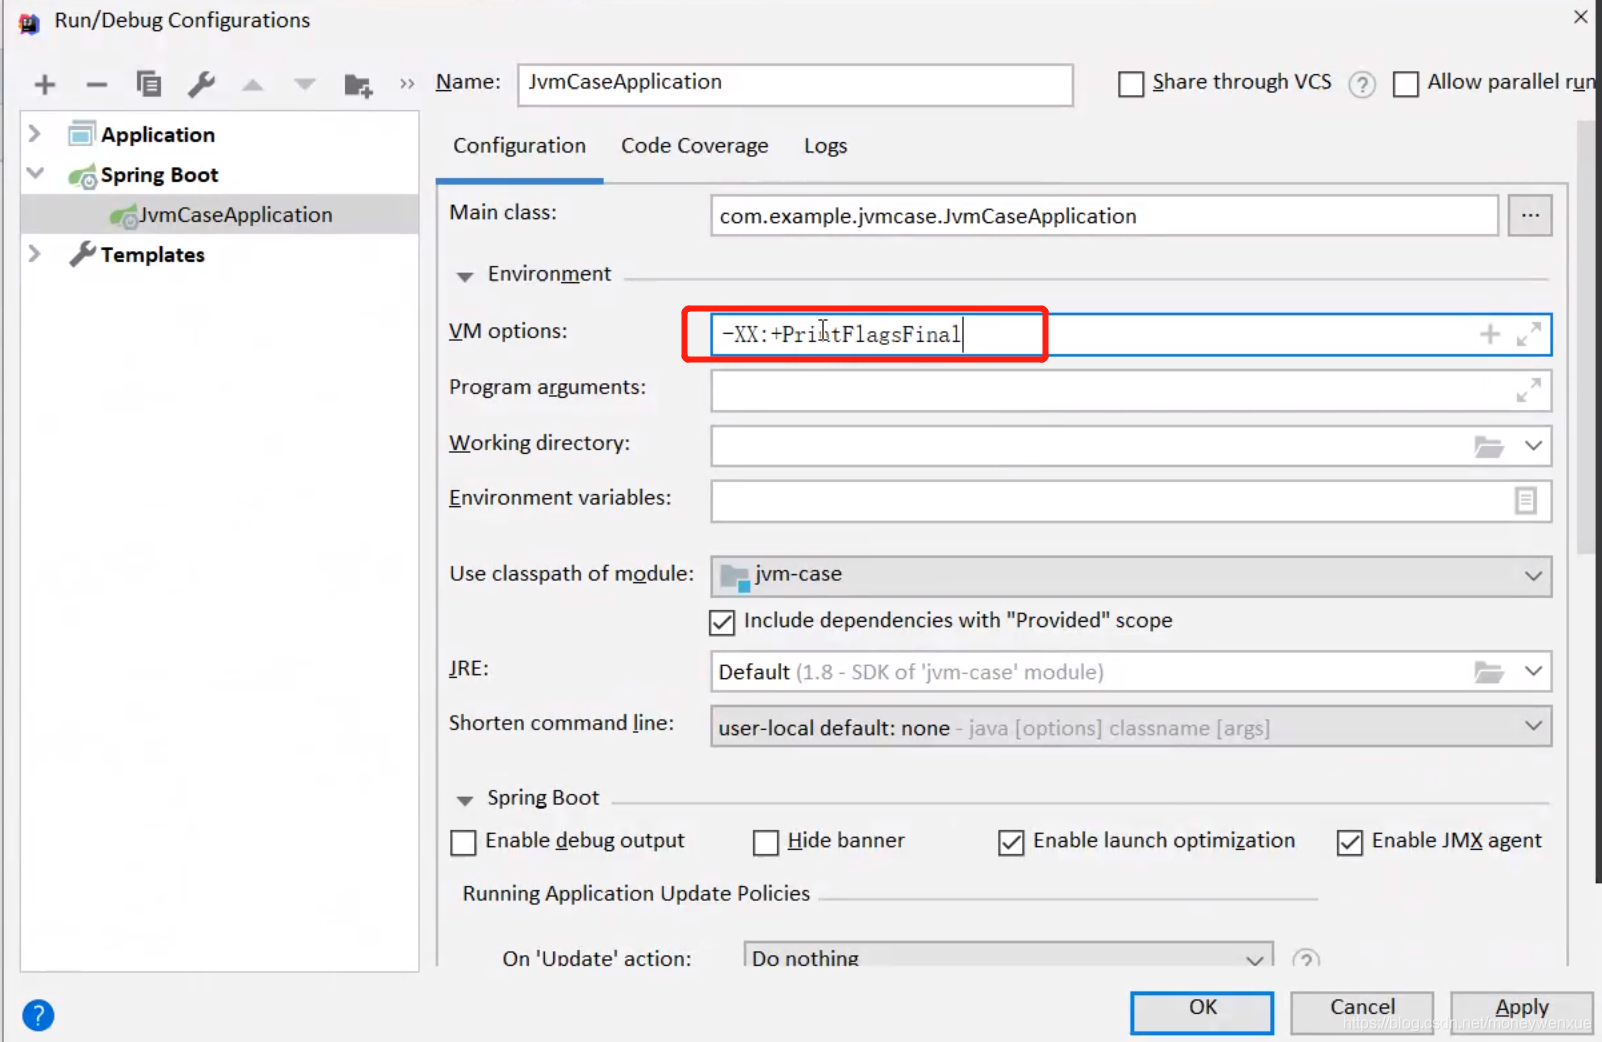This screenshot has width=1602, height=1042.
Task: Click Cancel button
Action: coord(1362,1012)
